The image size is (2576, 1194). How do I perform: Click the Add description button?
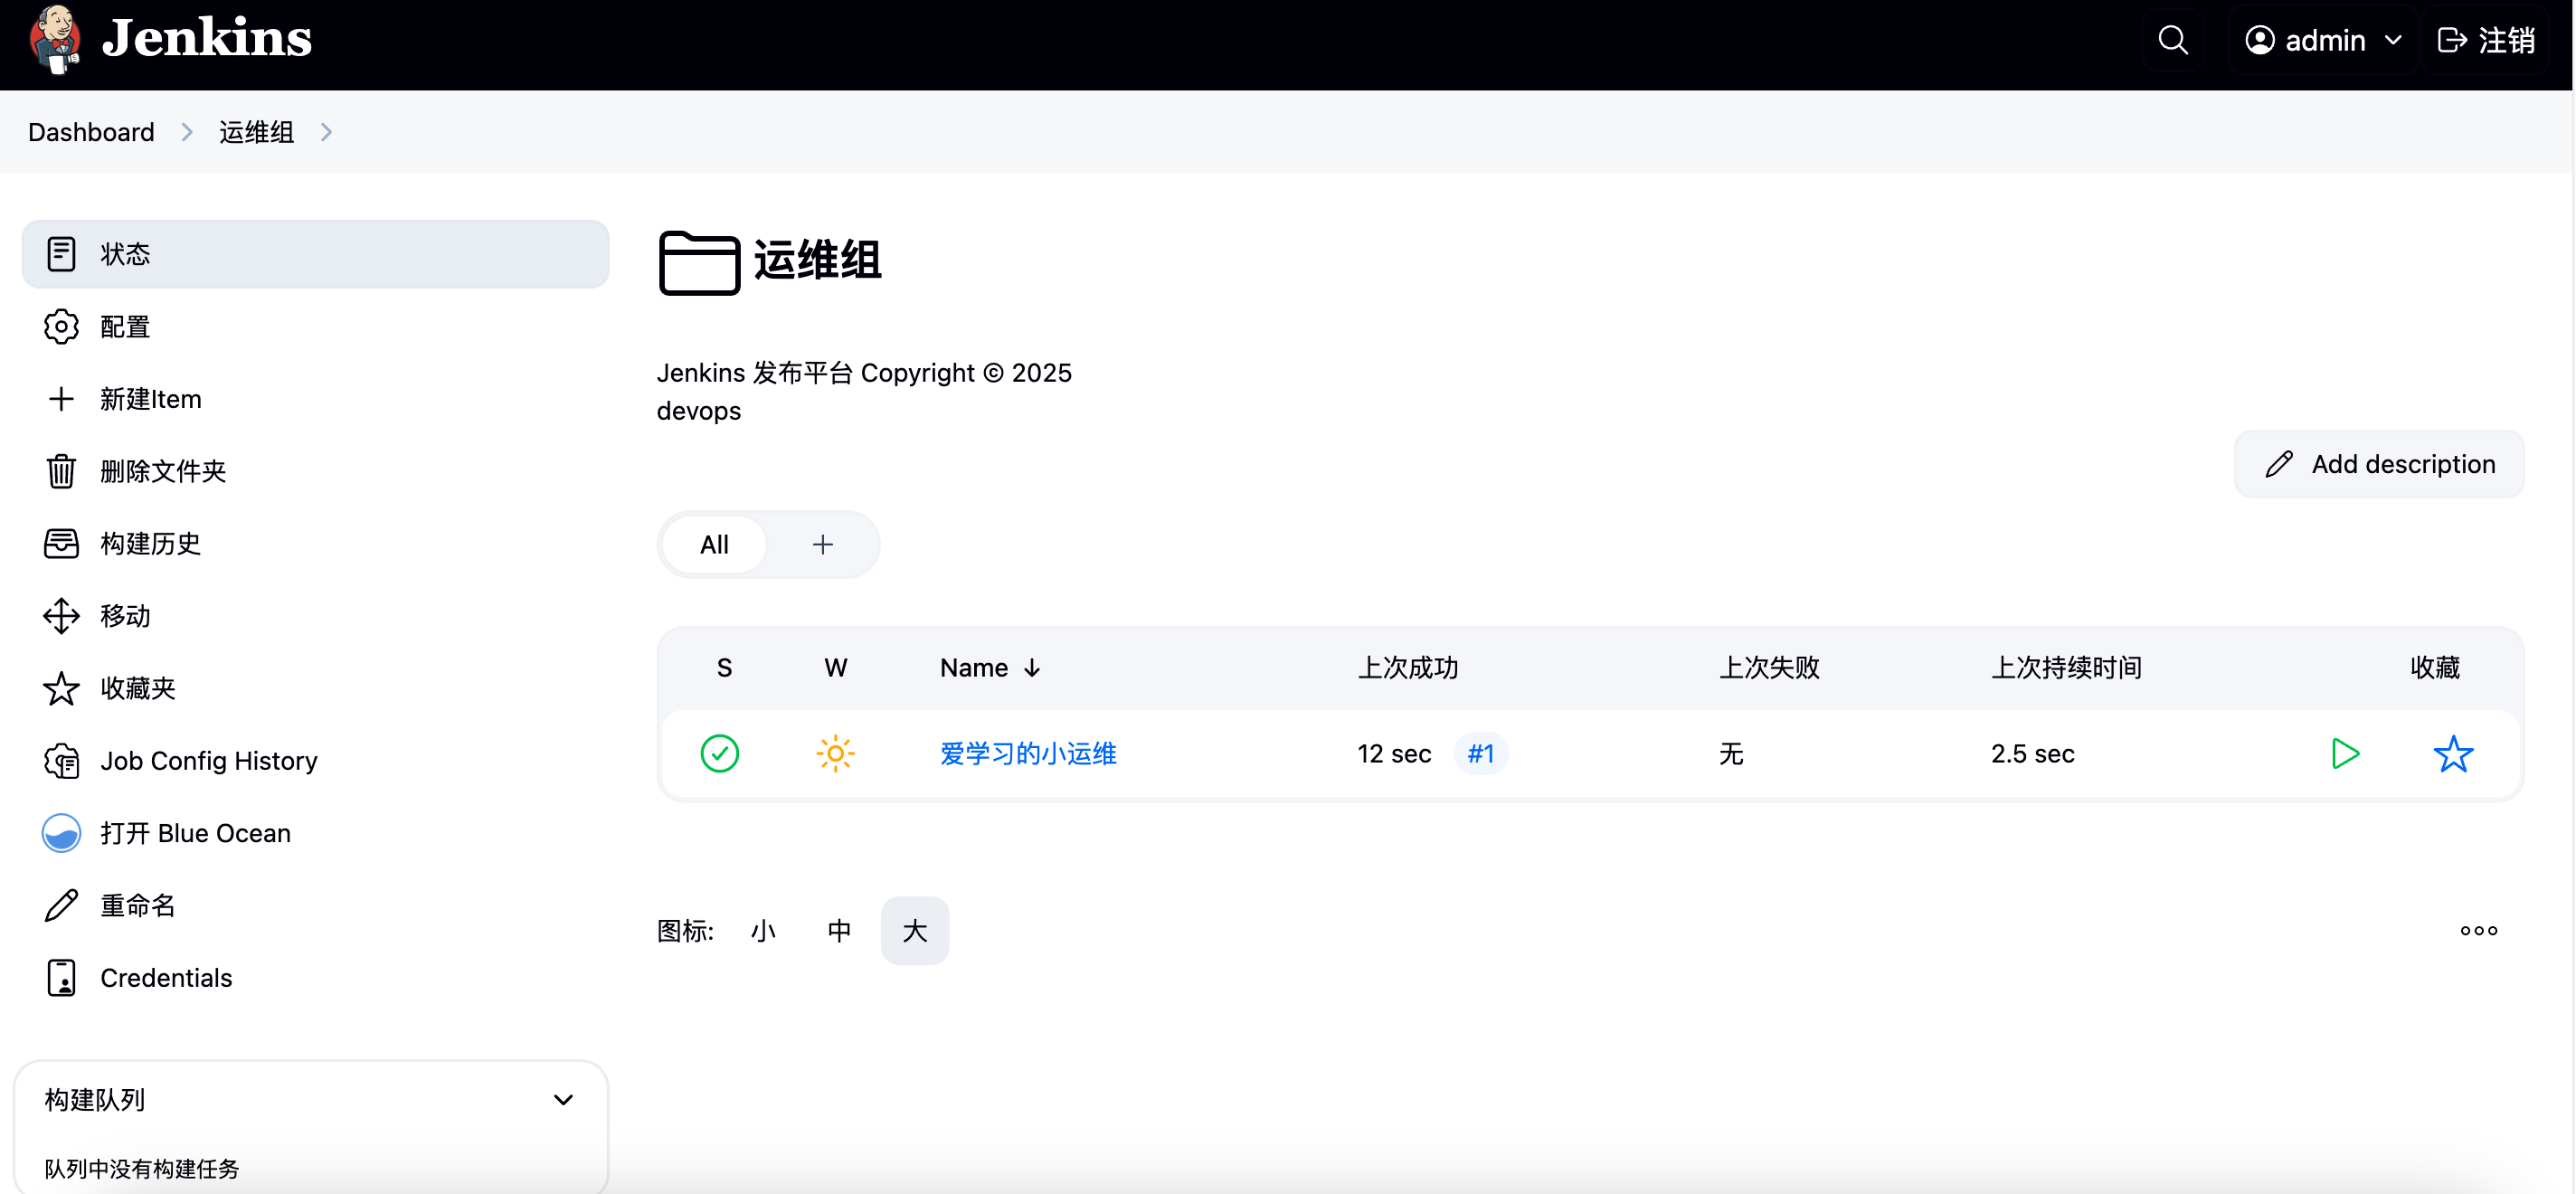(2379, 464)
